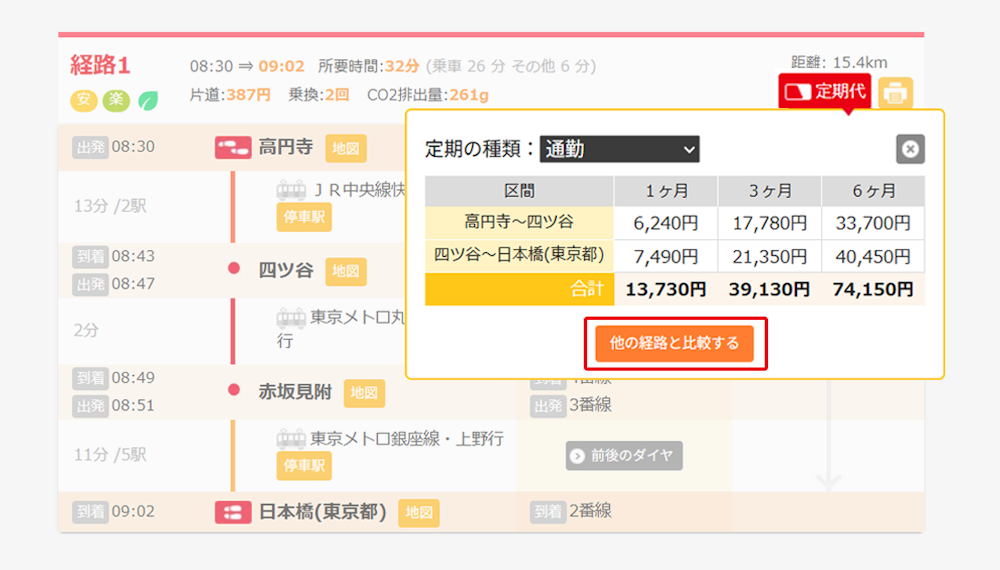Click the 四ツ谷 station name
The width and height of the screenshot is (1000, 570).
(x=286, y=270)
